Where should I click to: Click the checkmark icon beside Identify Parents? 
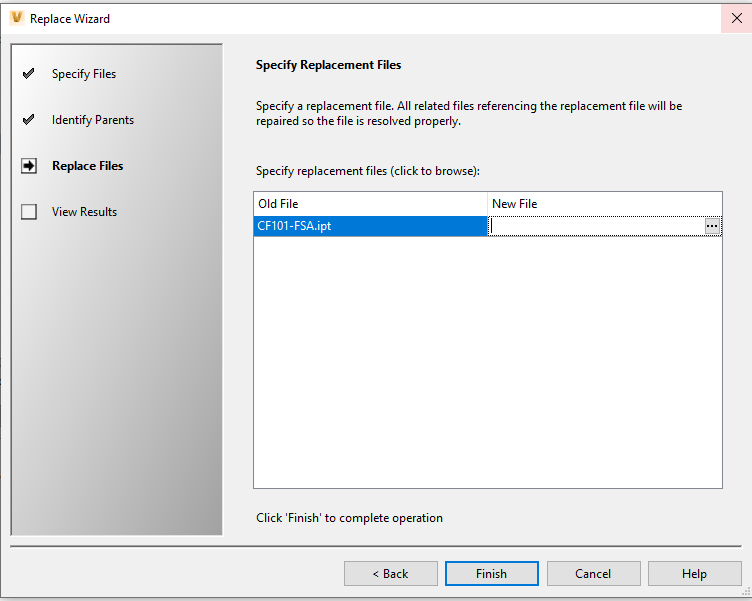[29, 119]
